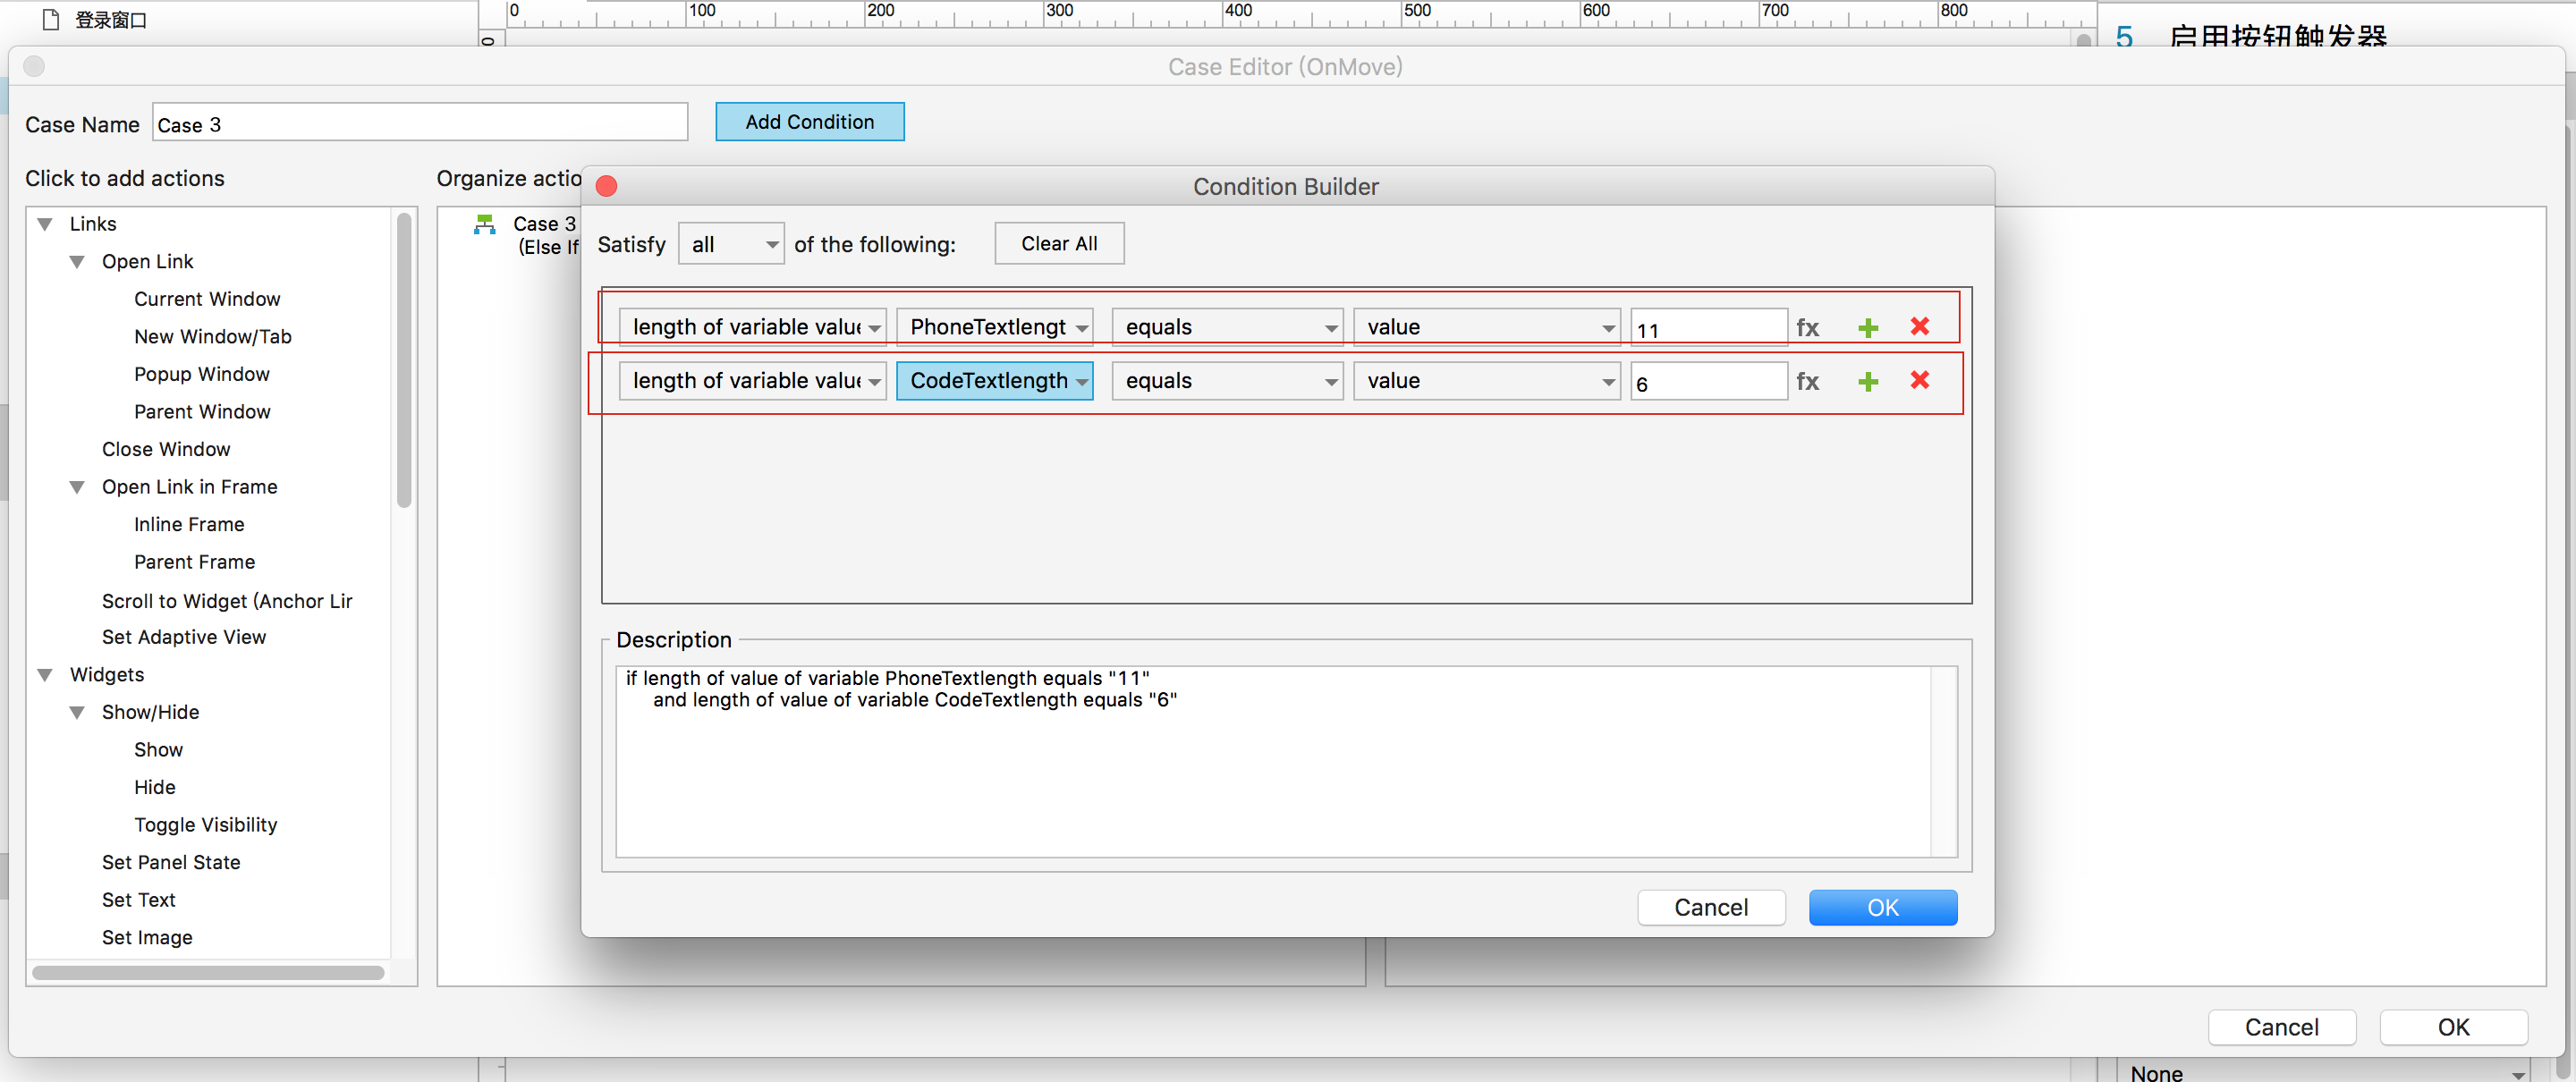
Task: Click Case 3 tree icon in actions
Action: click(485, 224)
